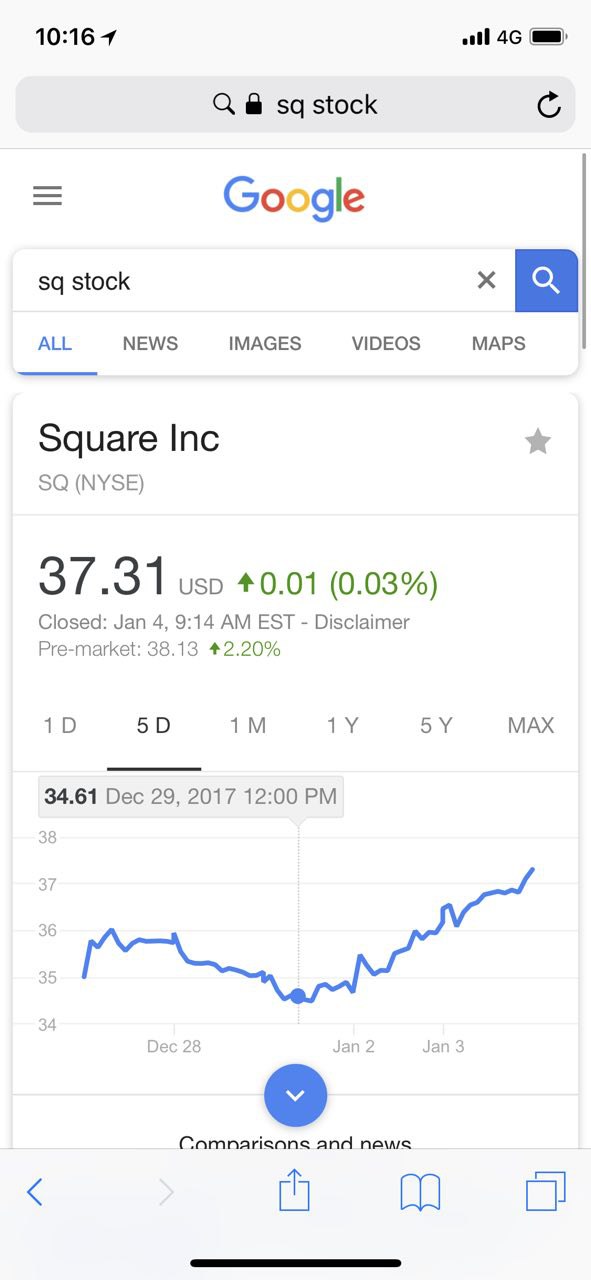This screenshot has height=1280, width=591.
Task: Open Safari bookmarks
Action: 420,1192
